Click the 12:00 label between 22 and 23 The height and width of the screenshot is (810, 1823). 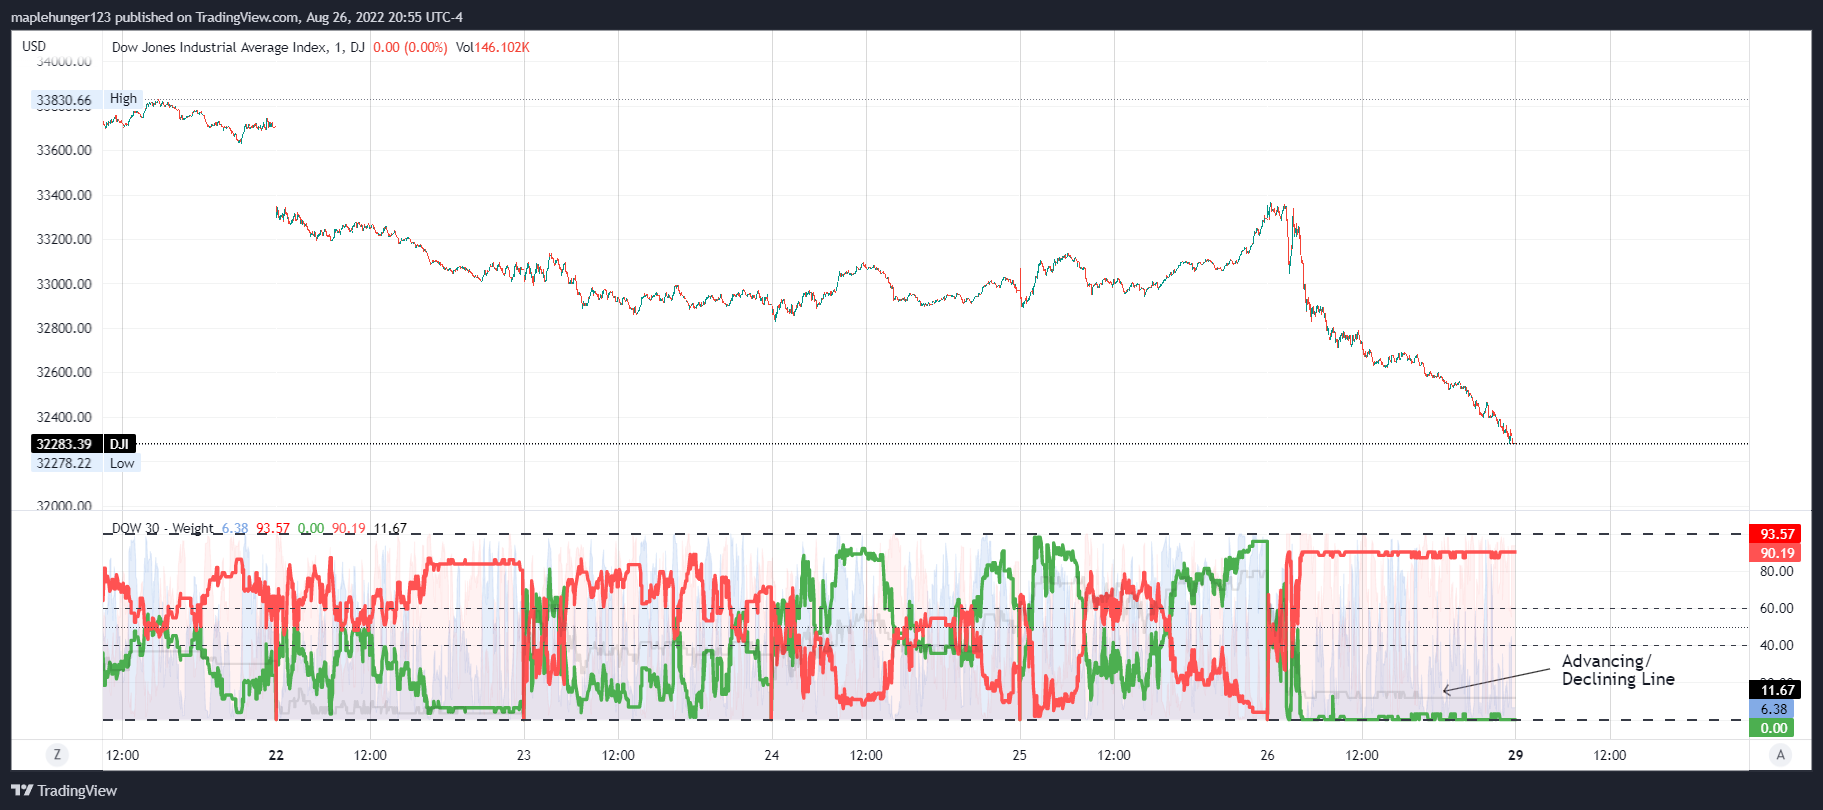click(370, 755)
